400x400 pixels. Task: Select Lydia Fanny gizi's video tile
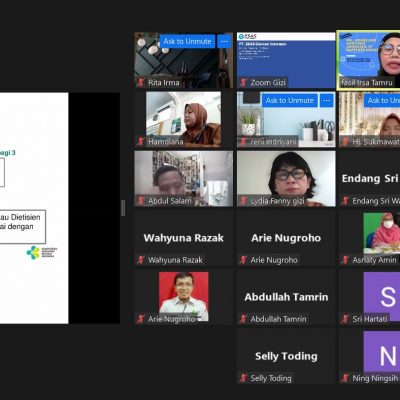pyautogui.click(x=286, y=179)
